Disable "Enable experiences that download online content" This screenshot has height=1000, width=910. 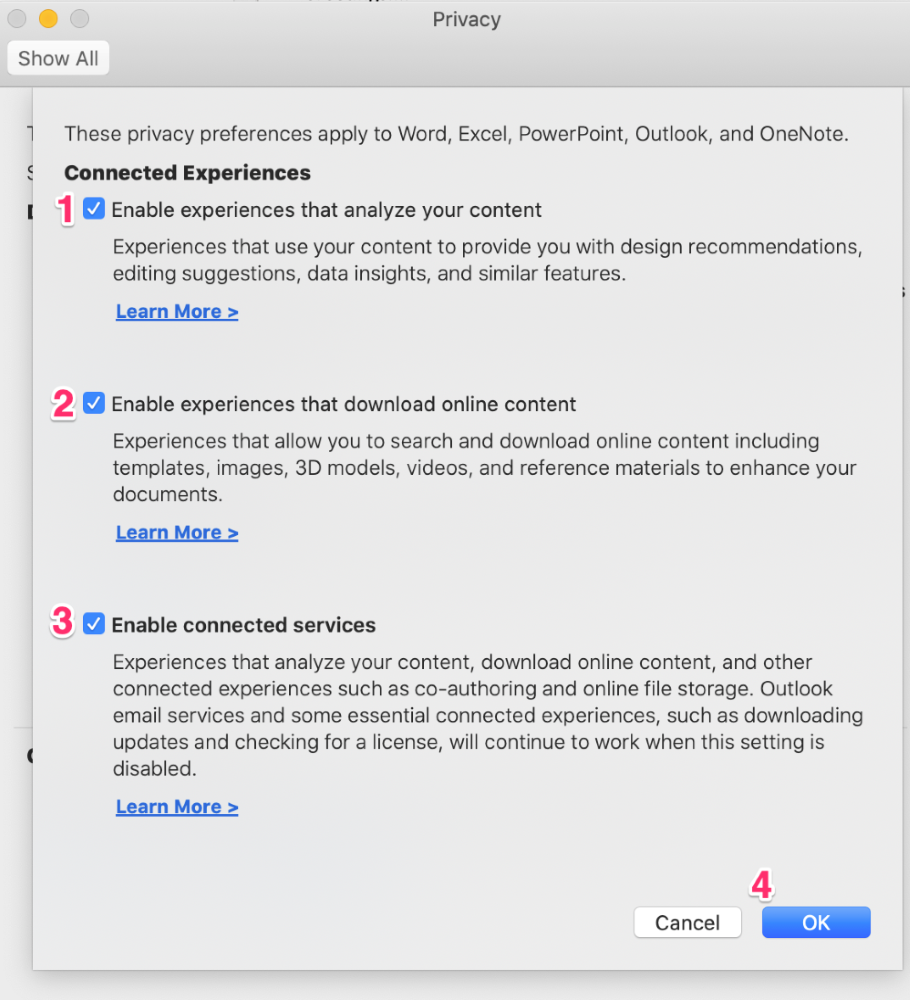[93, 403]
